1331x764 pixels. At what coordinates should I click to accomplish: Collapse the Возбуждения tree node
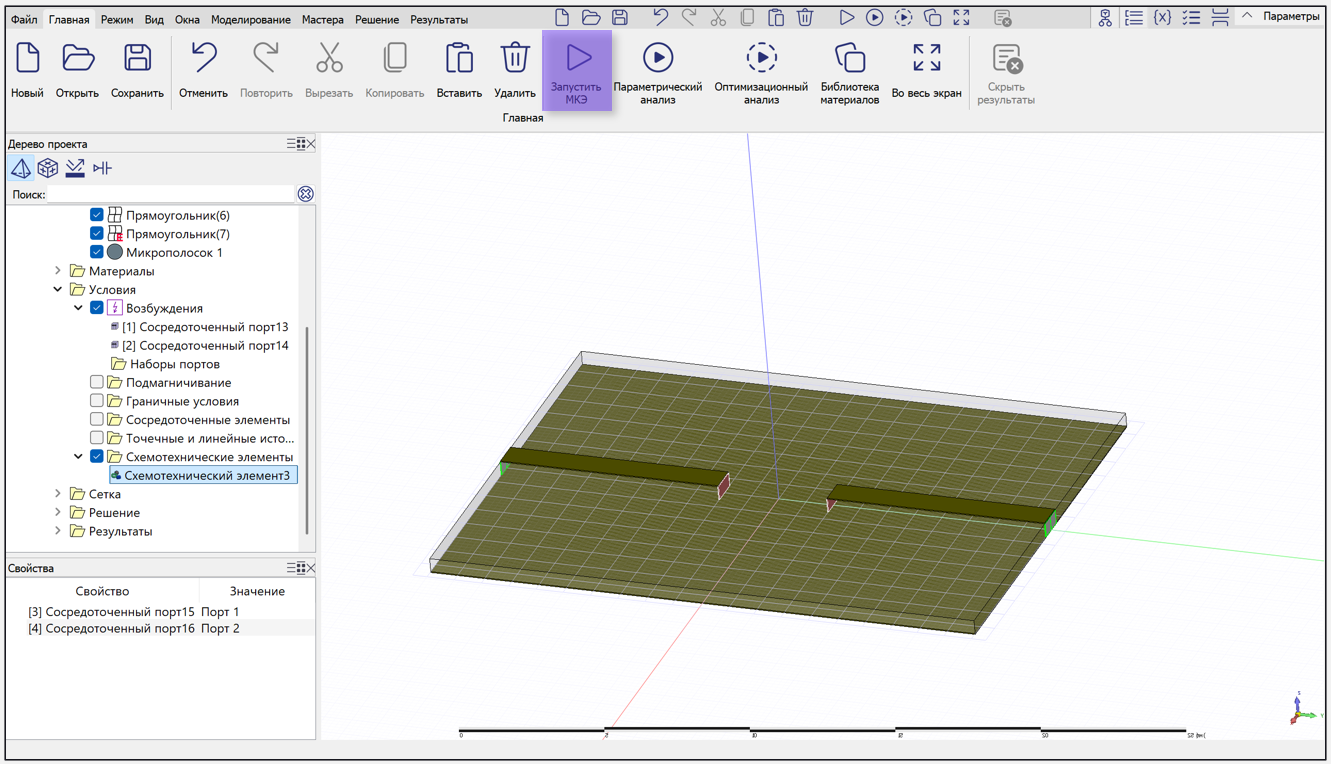[78, 308]
